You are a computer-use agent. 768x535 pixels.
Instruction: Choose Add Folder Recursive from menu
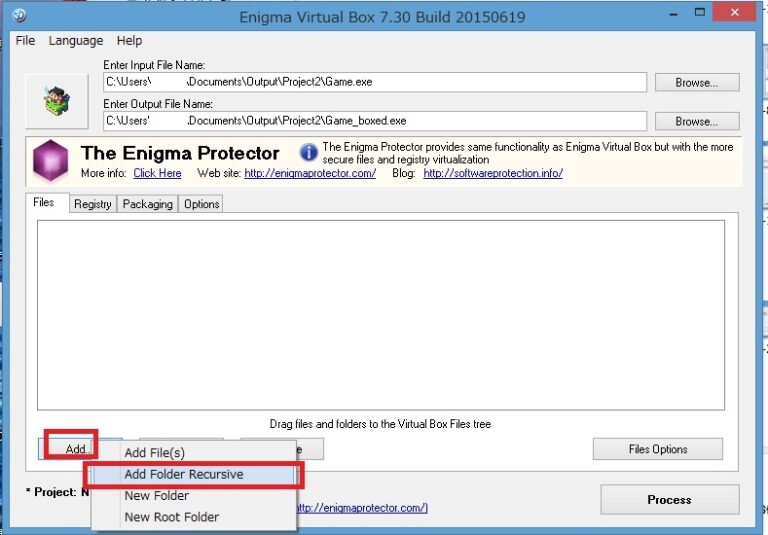[183, 474]
